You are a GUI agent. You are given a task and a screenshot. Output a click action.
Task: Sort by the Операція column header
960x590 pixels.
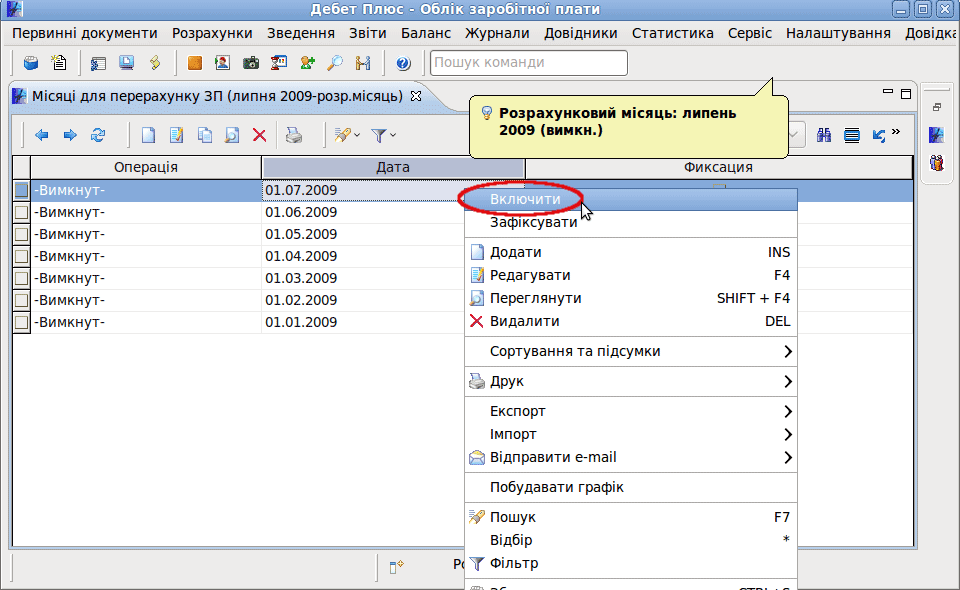(146, 167)
